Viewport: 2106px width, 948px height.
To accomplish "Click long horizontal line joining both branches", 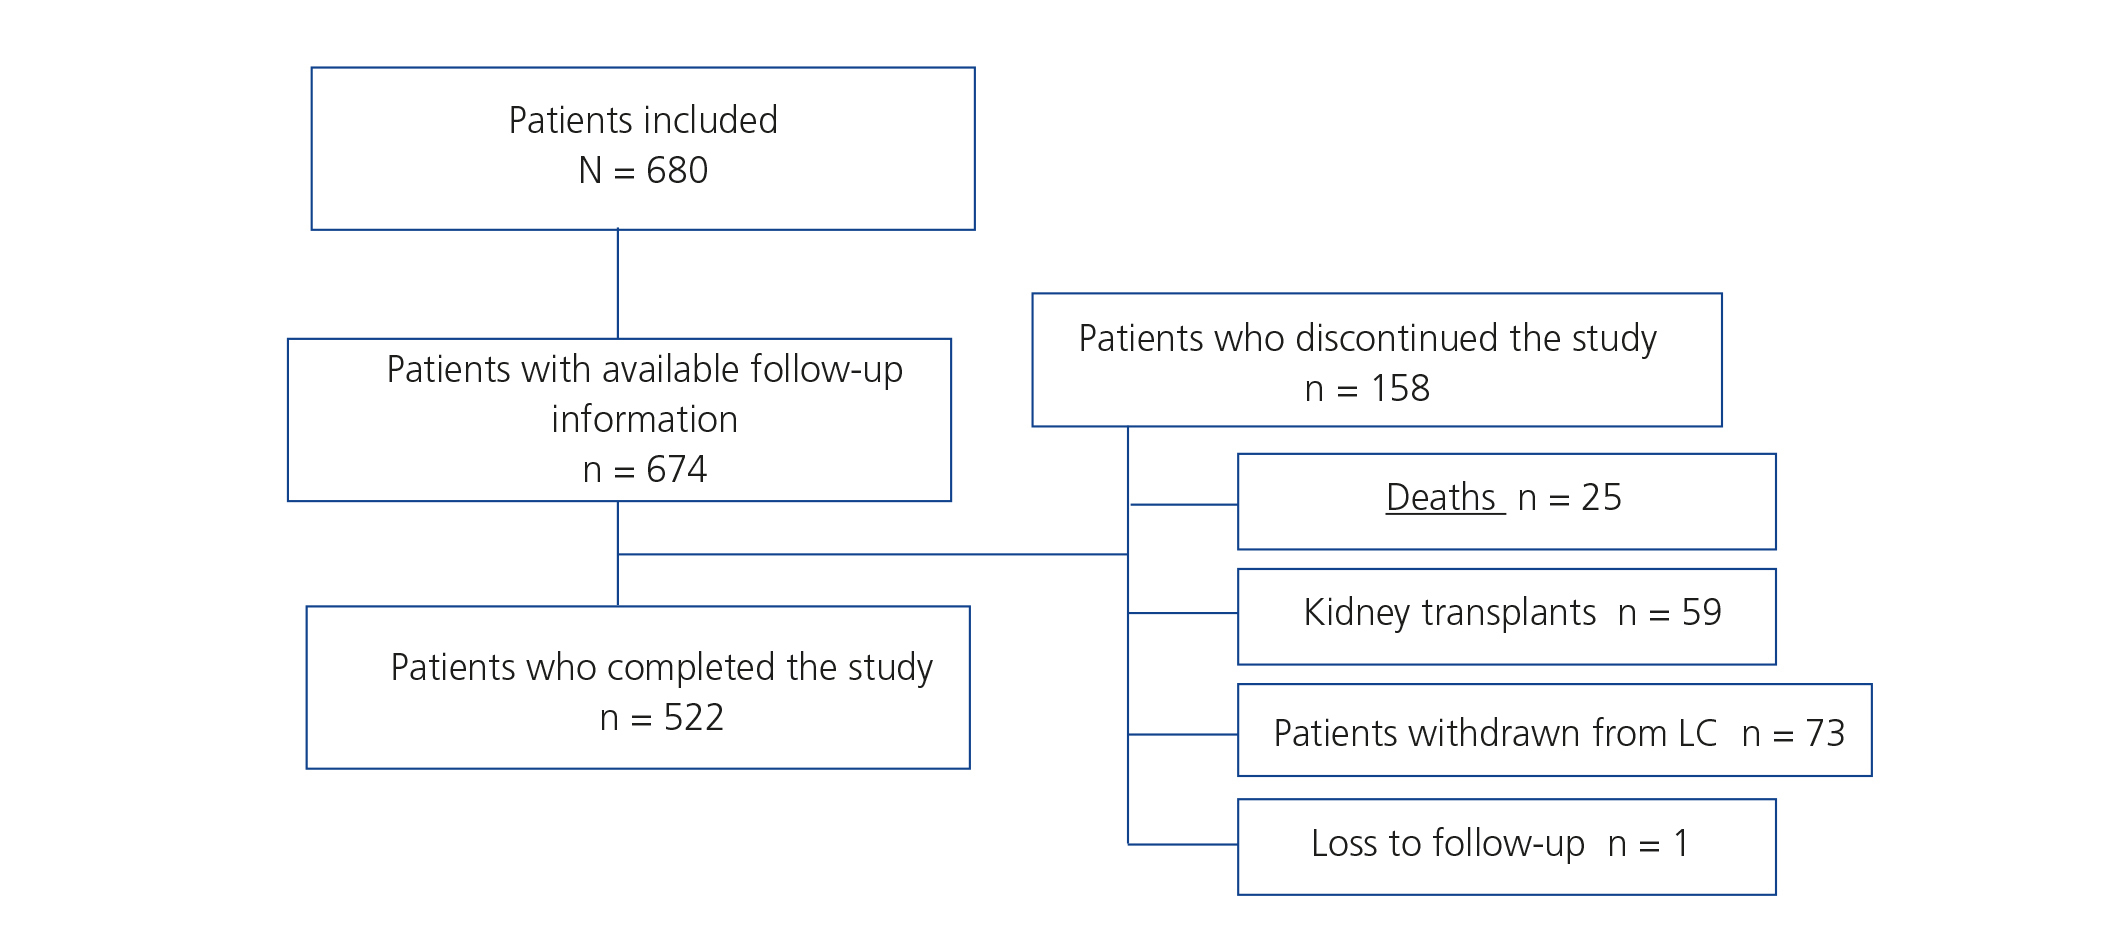I will tap(872, 554).
